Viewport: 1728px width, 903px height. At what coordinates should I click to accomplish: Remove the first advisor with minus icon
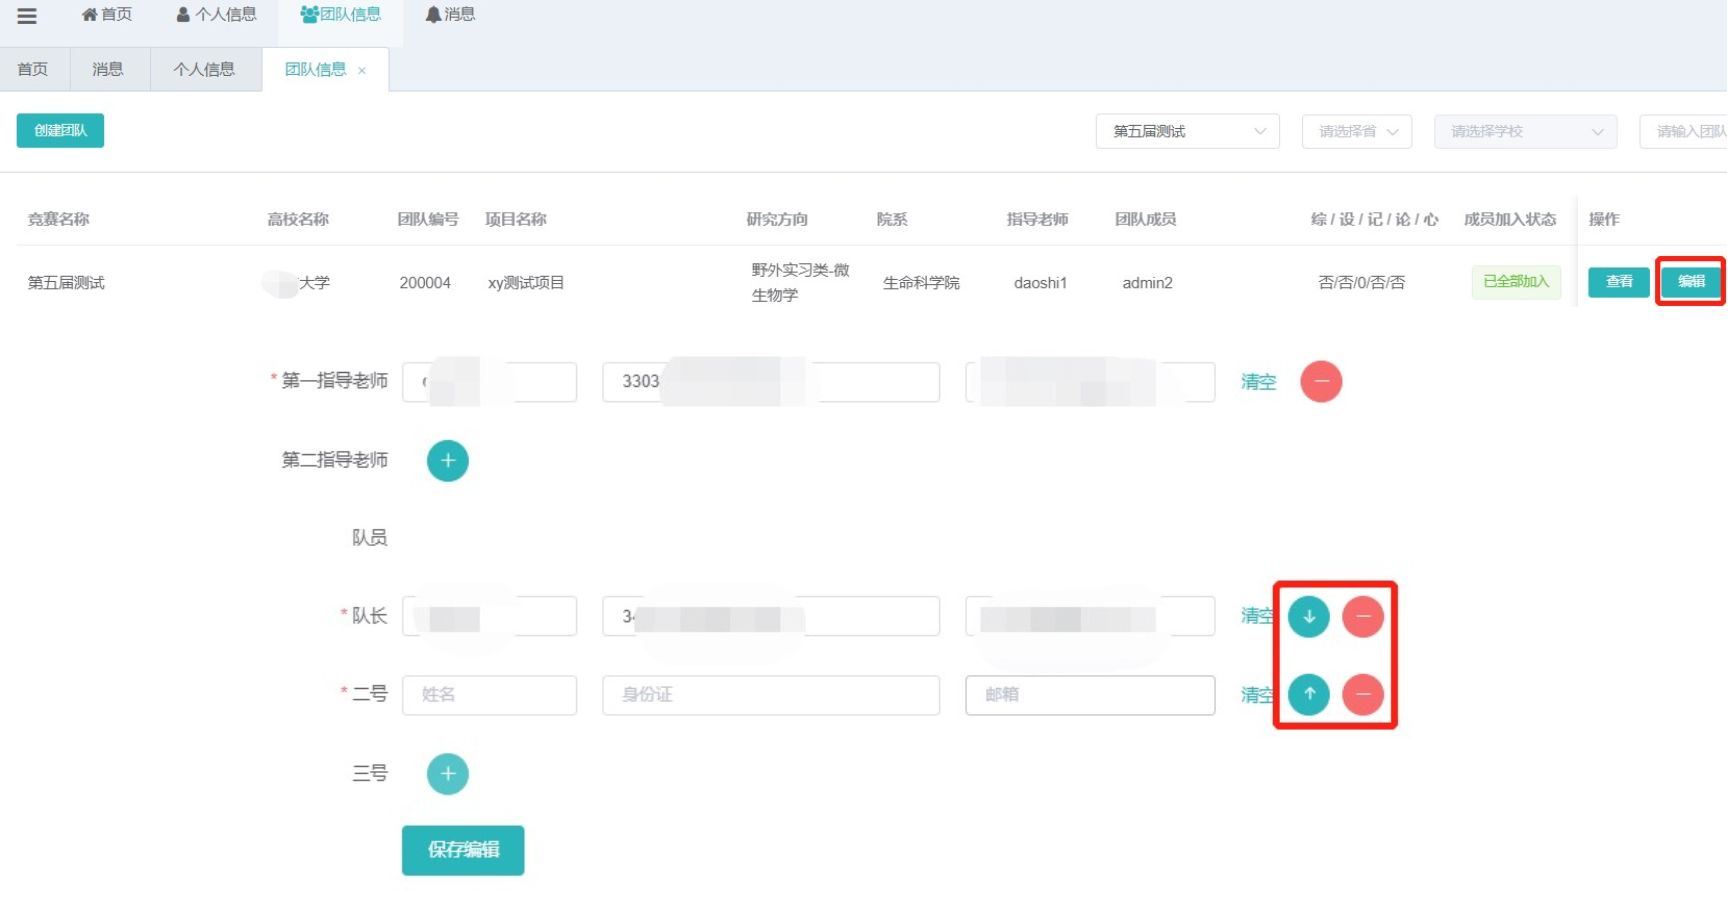(1321, 382)
